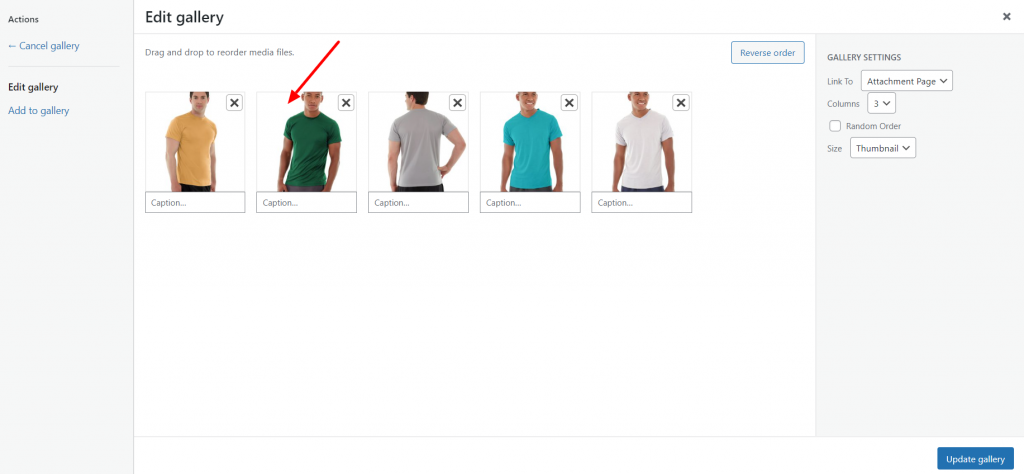Screen dimensions: 1024x474
Task: Open the Size Thumbnail dropdown
Action: 883,148
